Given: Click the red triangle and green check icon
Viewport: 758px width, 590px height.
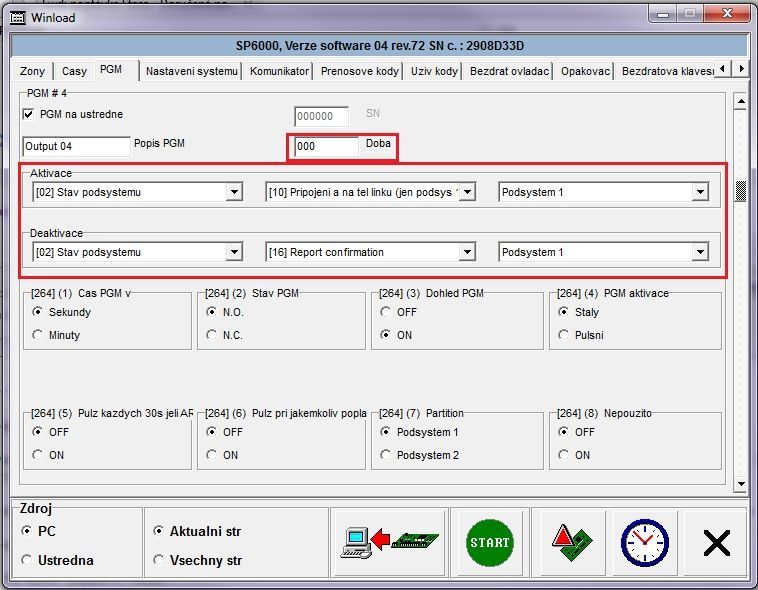Looking at the screenshot, I should point(570,542).
